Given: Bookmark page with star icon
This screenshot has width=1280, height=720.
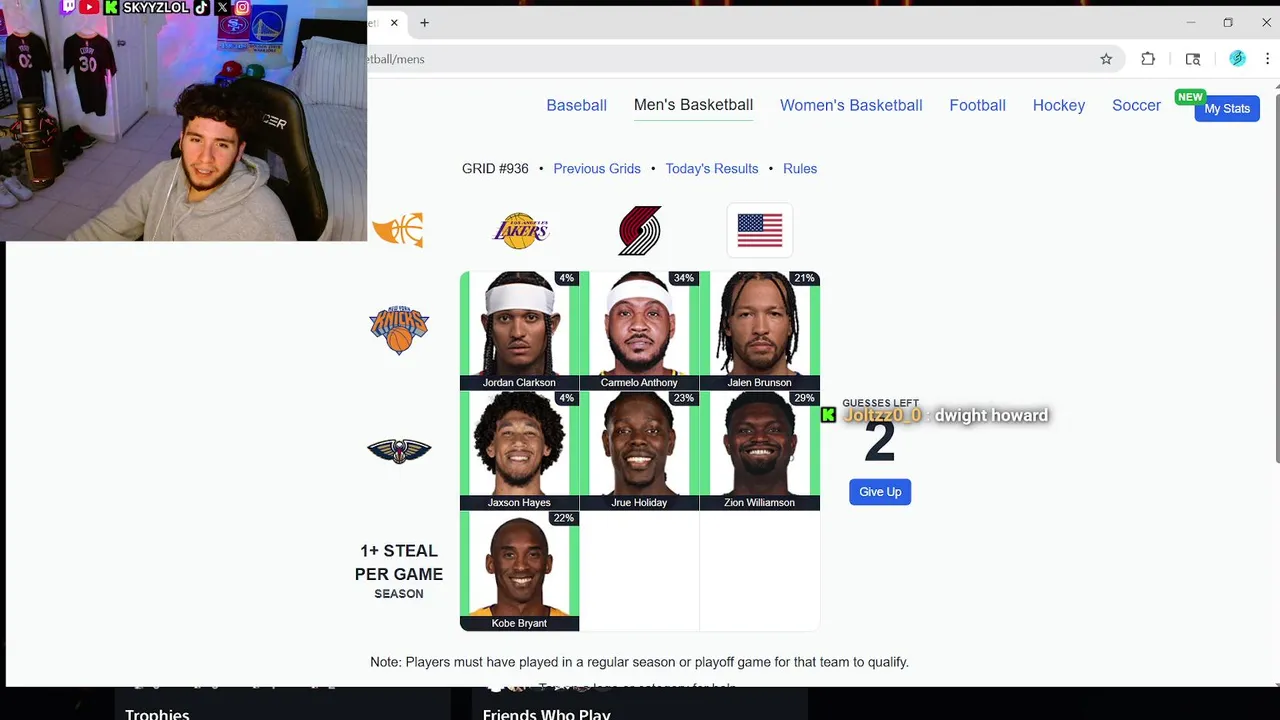Looking at the screenshot, I should point(1106,59).
